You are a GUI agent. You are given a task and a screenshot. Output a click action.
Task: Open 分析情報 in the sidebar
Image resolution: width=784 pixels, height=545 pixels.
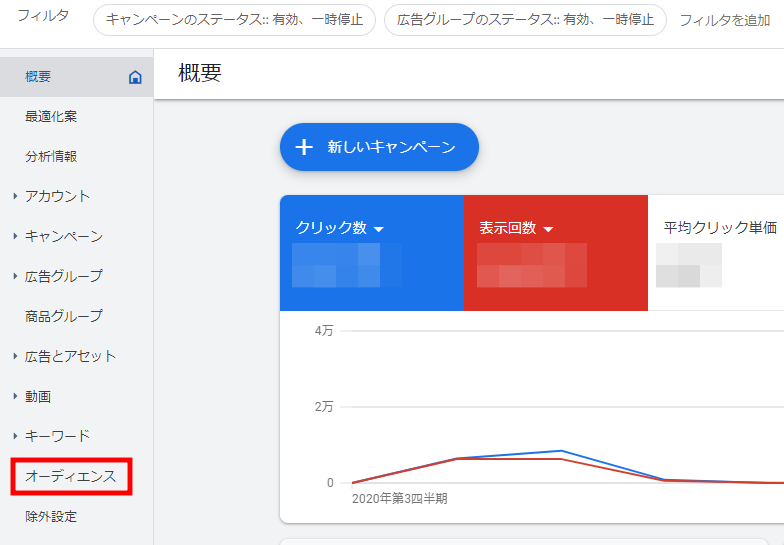[51, 156]
